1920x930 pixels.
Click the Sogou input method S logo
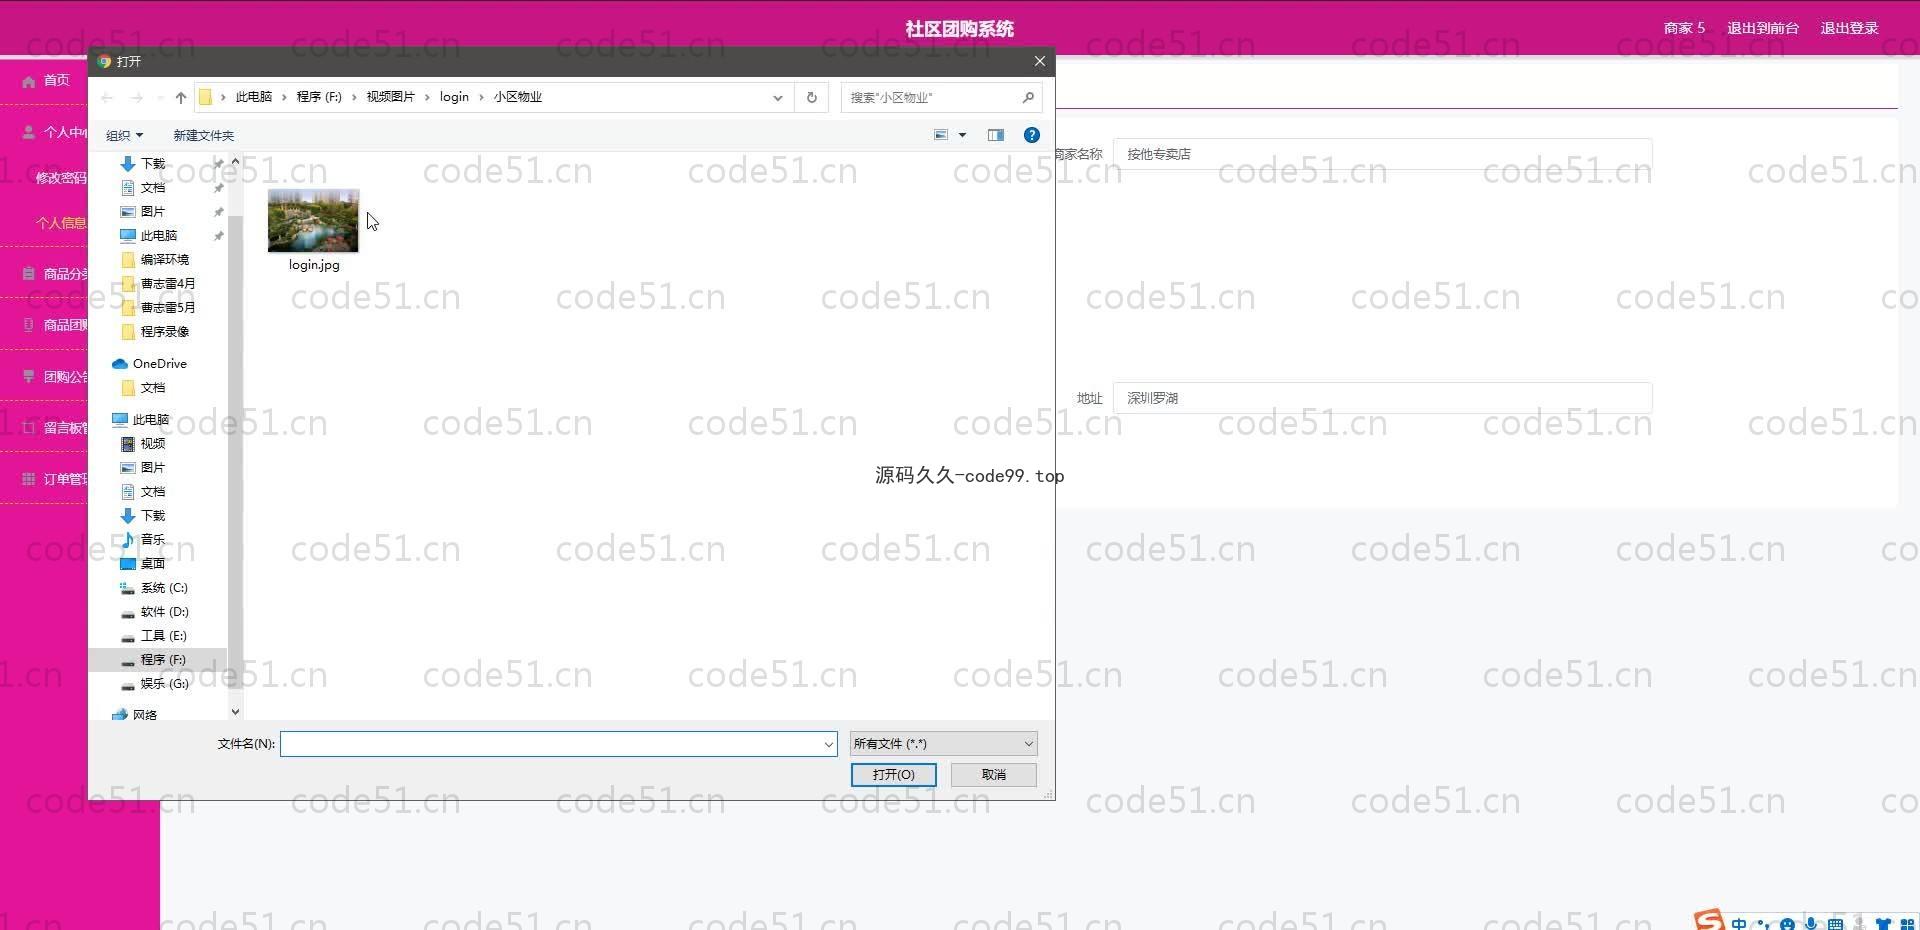1709,921
